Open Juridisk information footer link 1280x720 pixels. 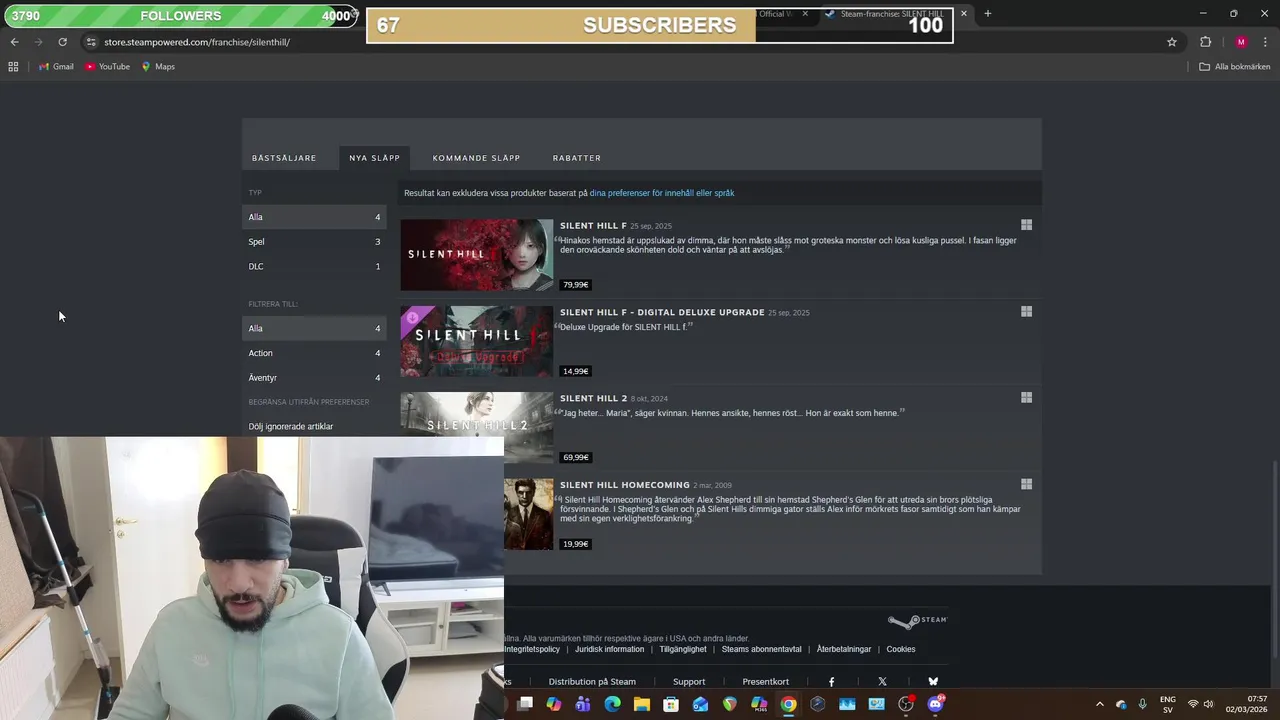point(609,649)
